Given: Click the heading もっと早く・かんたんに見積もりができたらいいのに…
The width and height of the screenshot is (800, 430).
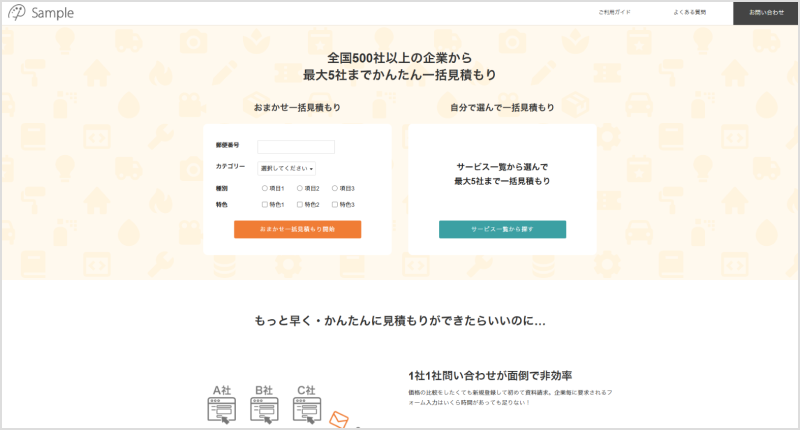Looking at the screenshot, I should [x=400, y=321].
